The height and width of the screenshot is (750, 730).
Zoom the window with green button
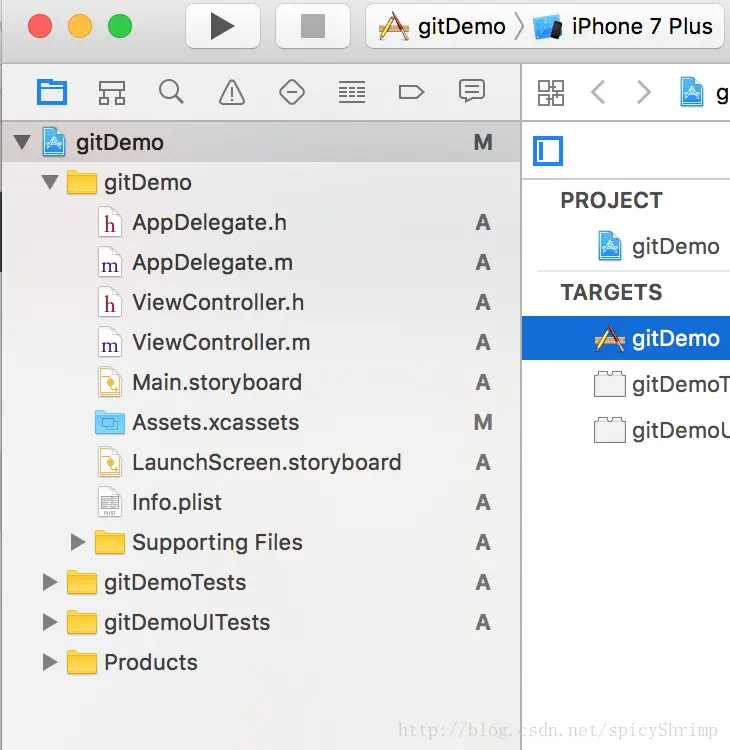click(x=120, y=26)
